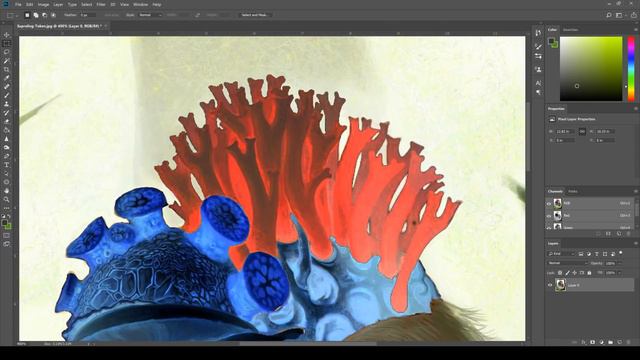Open Fill slider dropdown arrow

619,273
